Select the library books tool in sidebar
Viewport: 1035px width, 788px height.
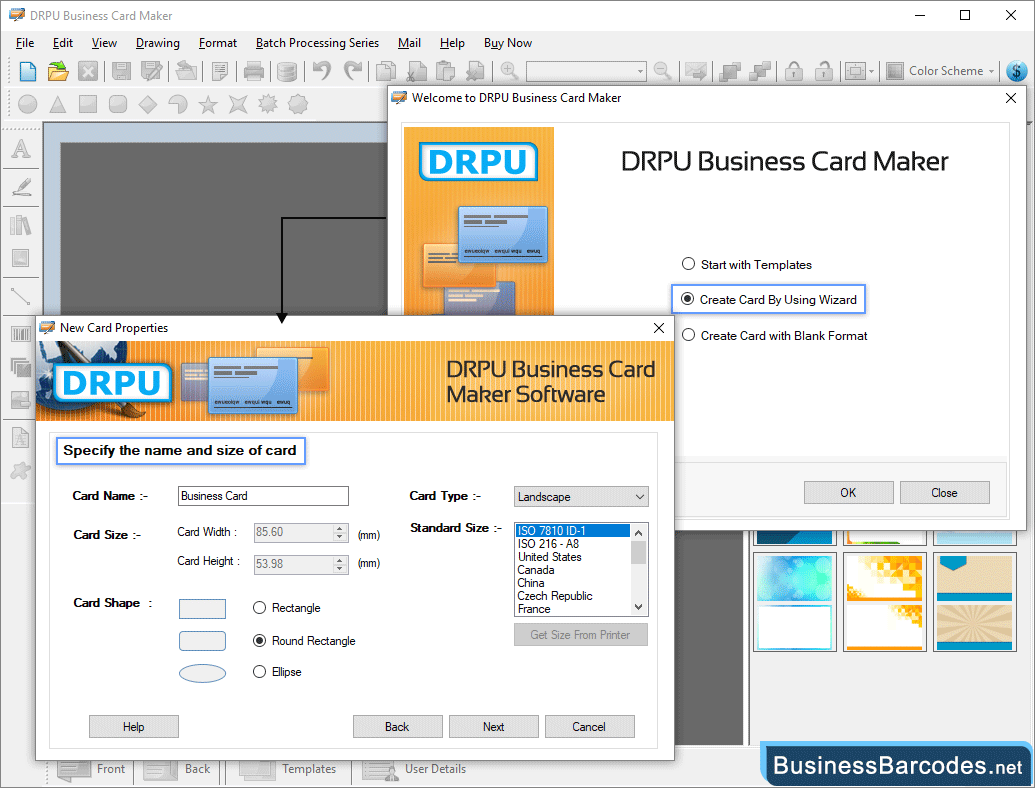pyautogui.click(x=21, y=225)
